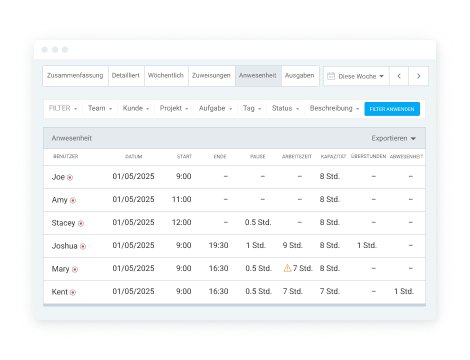The width and height of the screenshot is (470, 360).
Task: Expand the Kunde filter dropdown
Action: click(x=136, y=108)
